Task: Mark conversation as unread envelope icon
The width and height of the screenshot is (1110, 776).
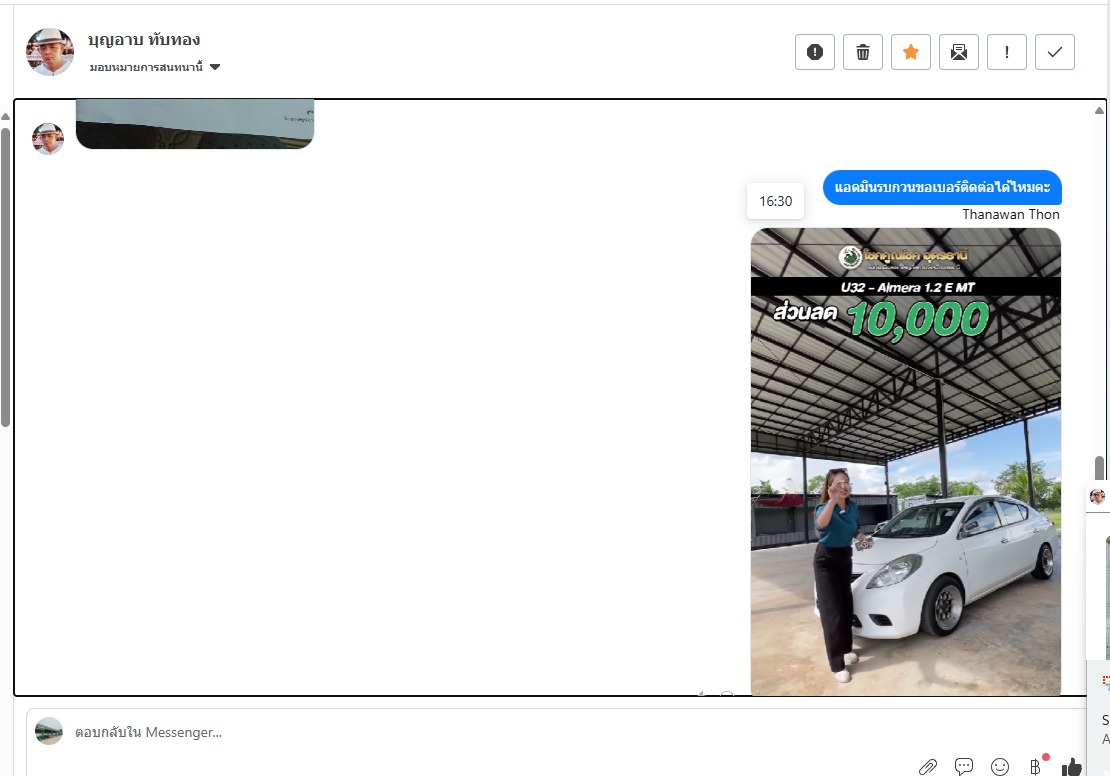Action: [959, 52]
